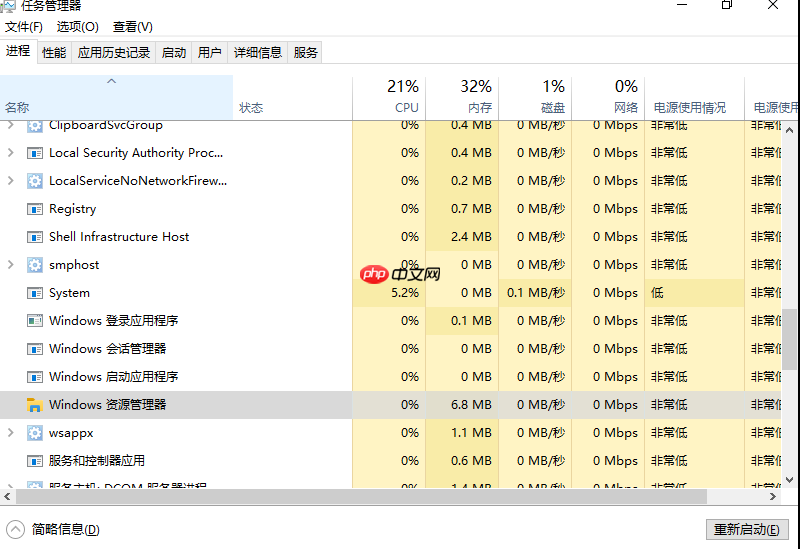The width and height of the screenshot is (800, 549).
Task: Switch to the 应用历史记录 tab
Action: tap(114, 53)
